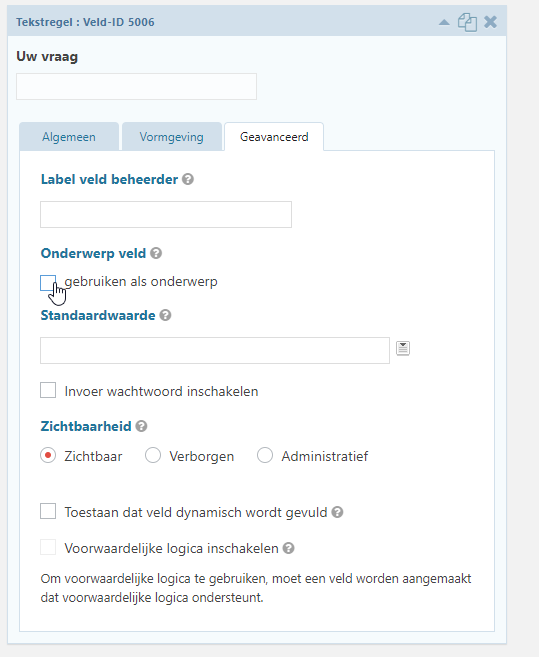Delete the field with the X icon
Viewport: 539px width, 657px height.
490,22
